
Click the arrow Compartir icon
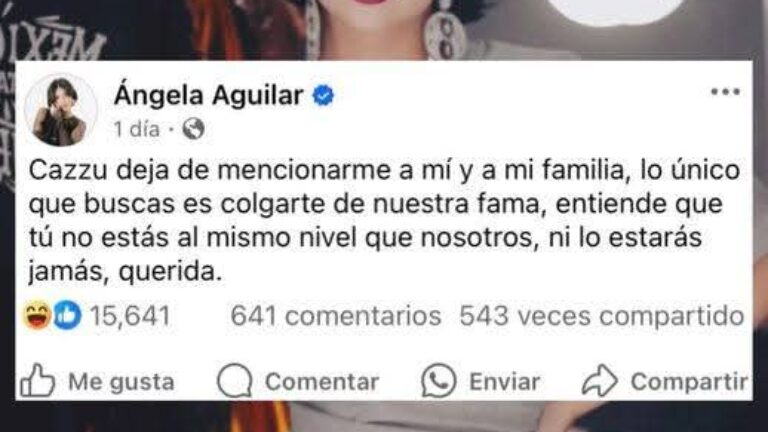[x=600, y=381]
